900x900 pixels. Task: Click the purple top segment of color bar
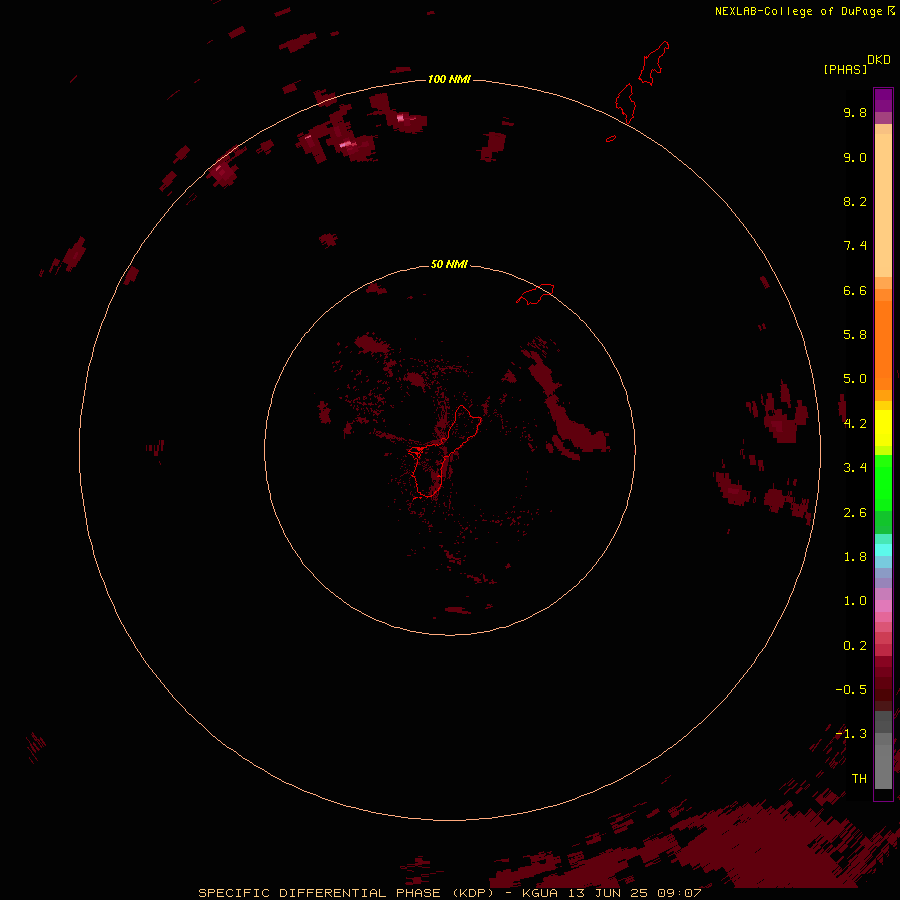883,100
